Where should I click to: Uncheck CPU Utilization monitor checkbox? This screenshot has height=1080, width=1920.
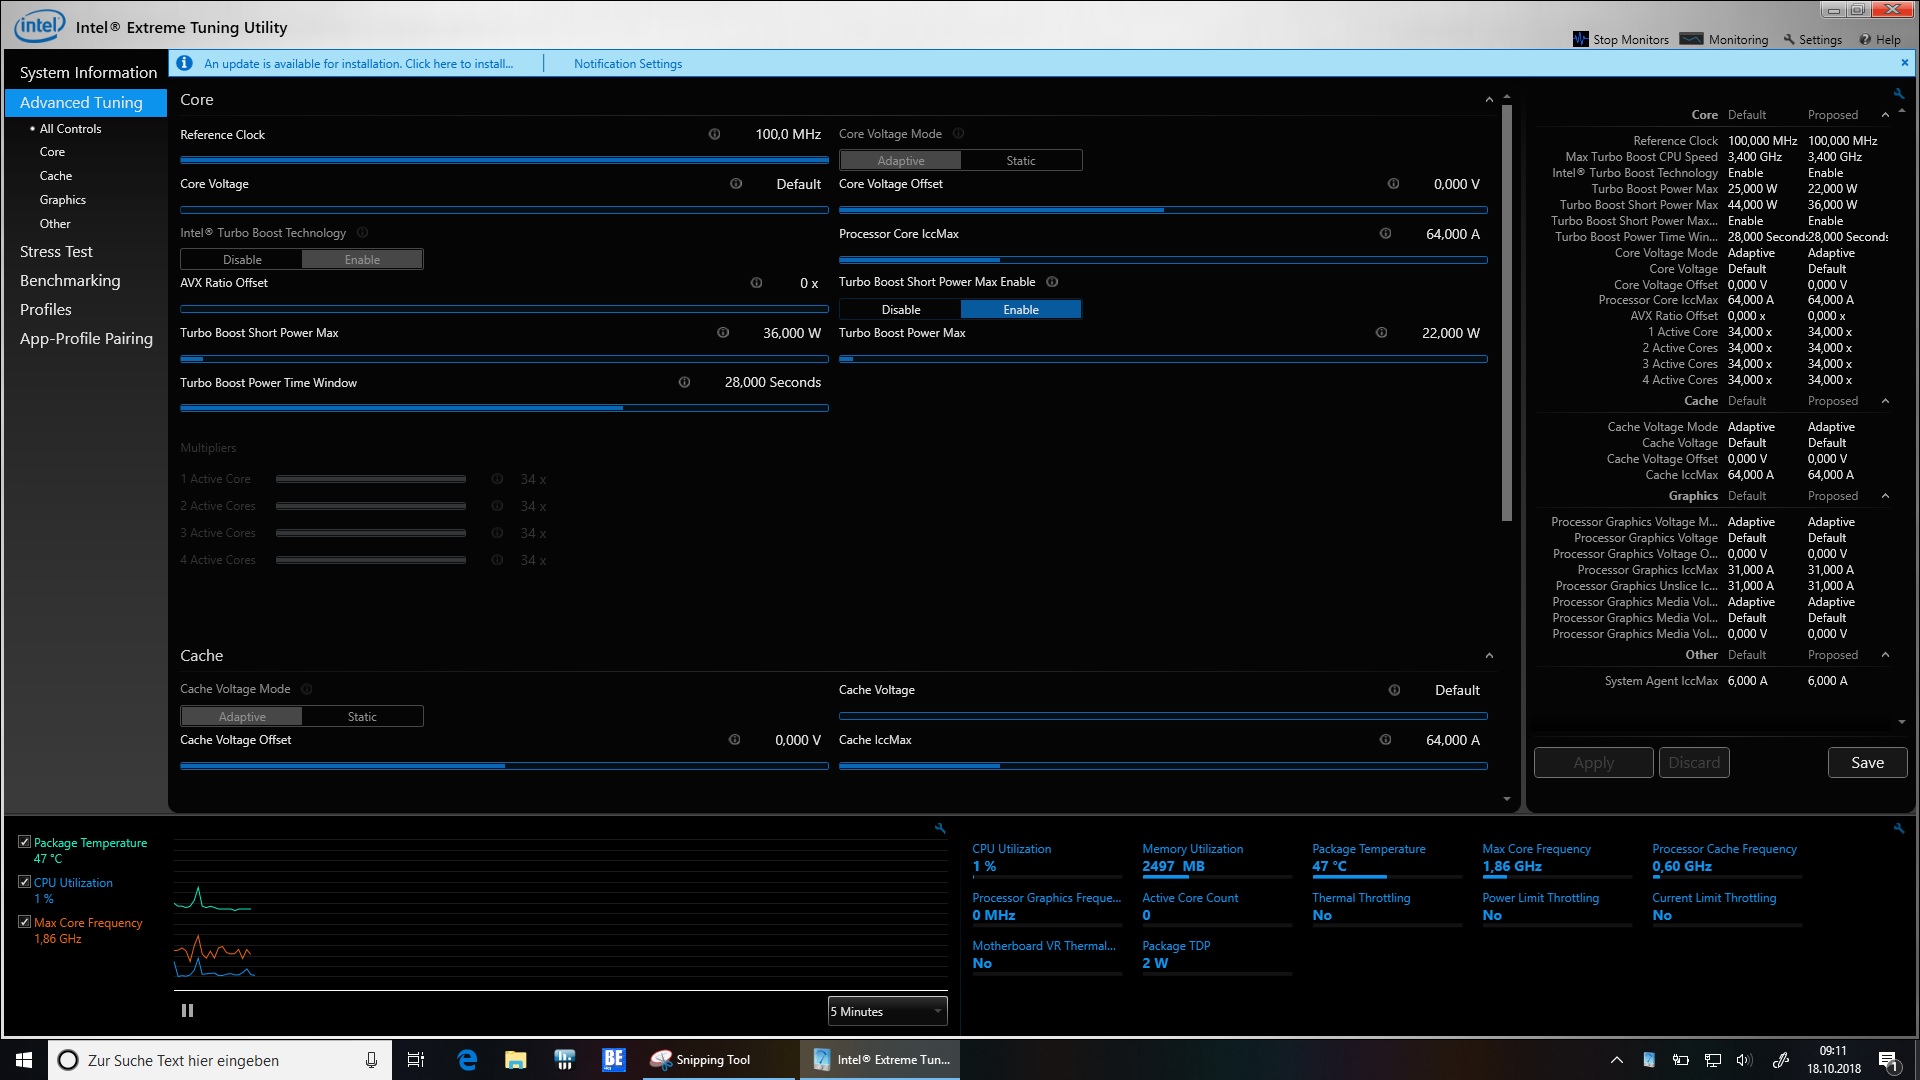click(x=25, y=882)
